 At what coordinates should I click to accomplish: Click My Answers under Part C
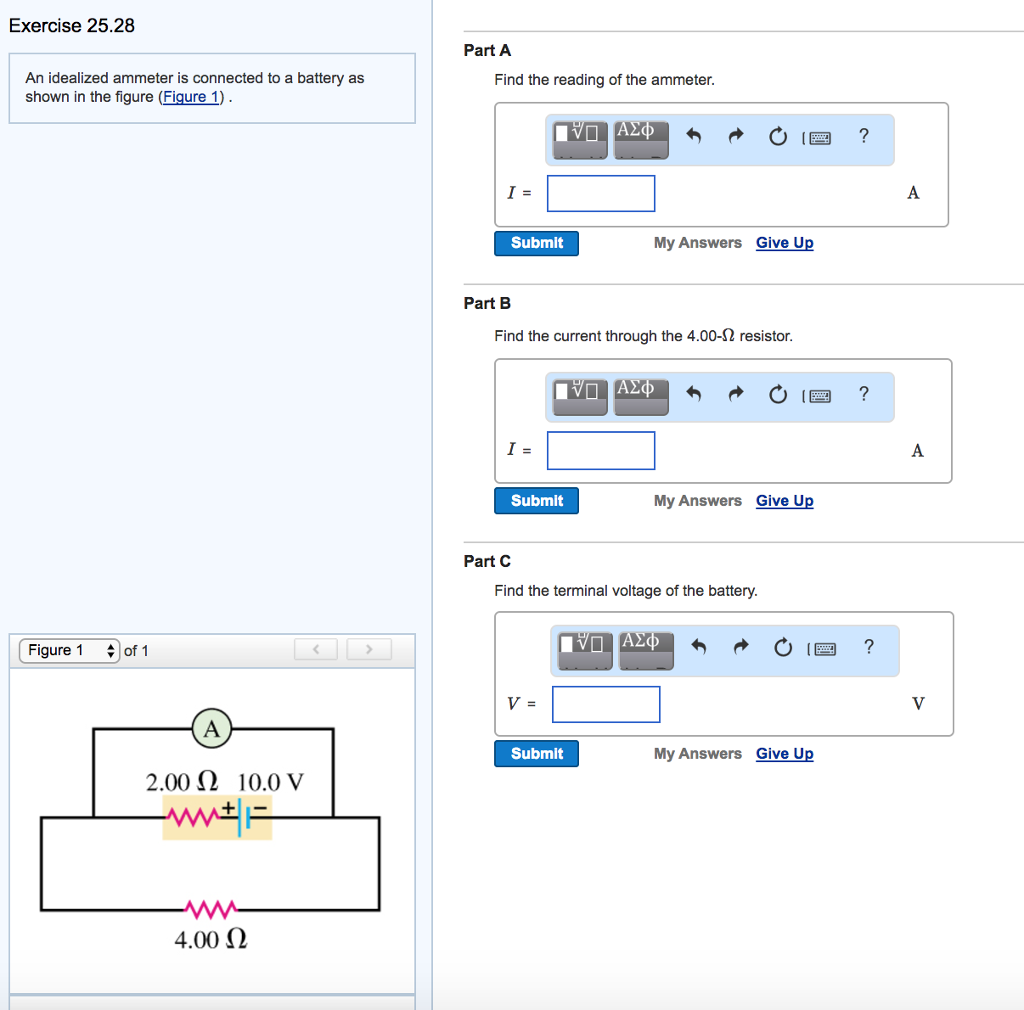click(697, 753)
